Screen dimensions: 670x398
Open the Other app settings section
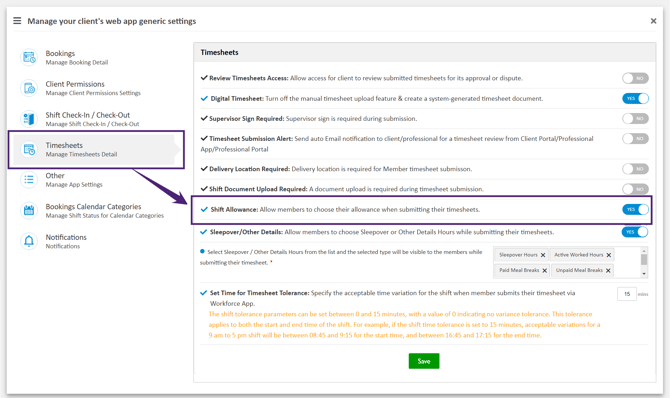[94, 180]
